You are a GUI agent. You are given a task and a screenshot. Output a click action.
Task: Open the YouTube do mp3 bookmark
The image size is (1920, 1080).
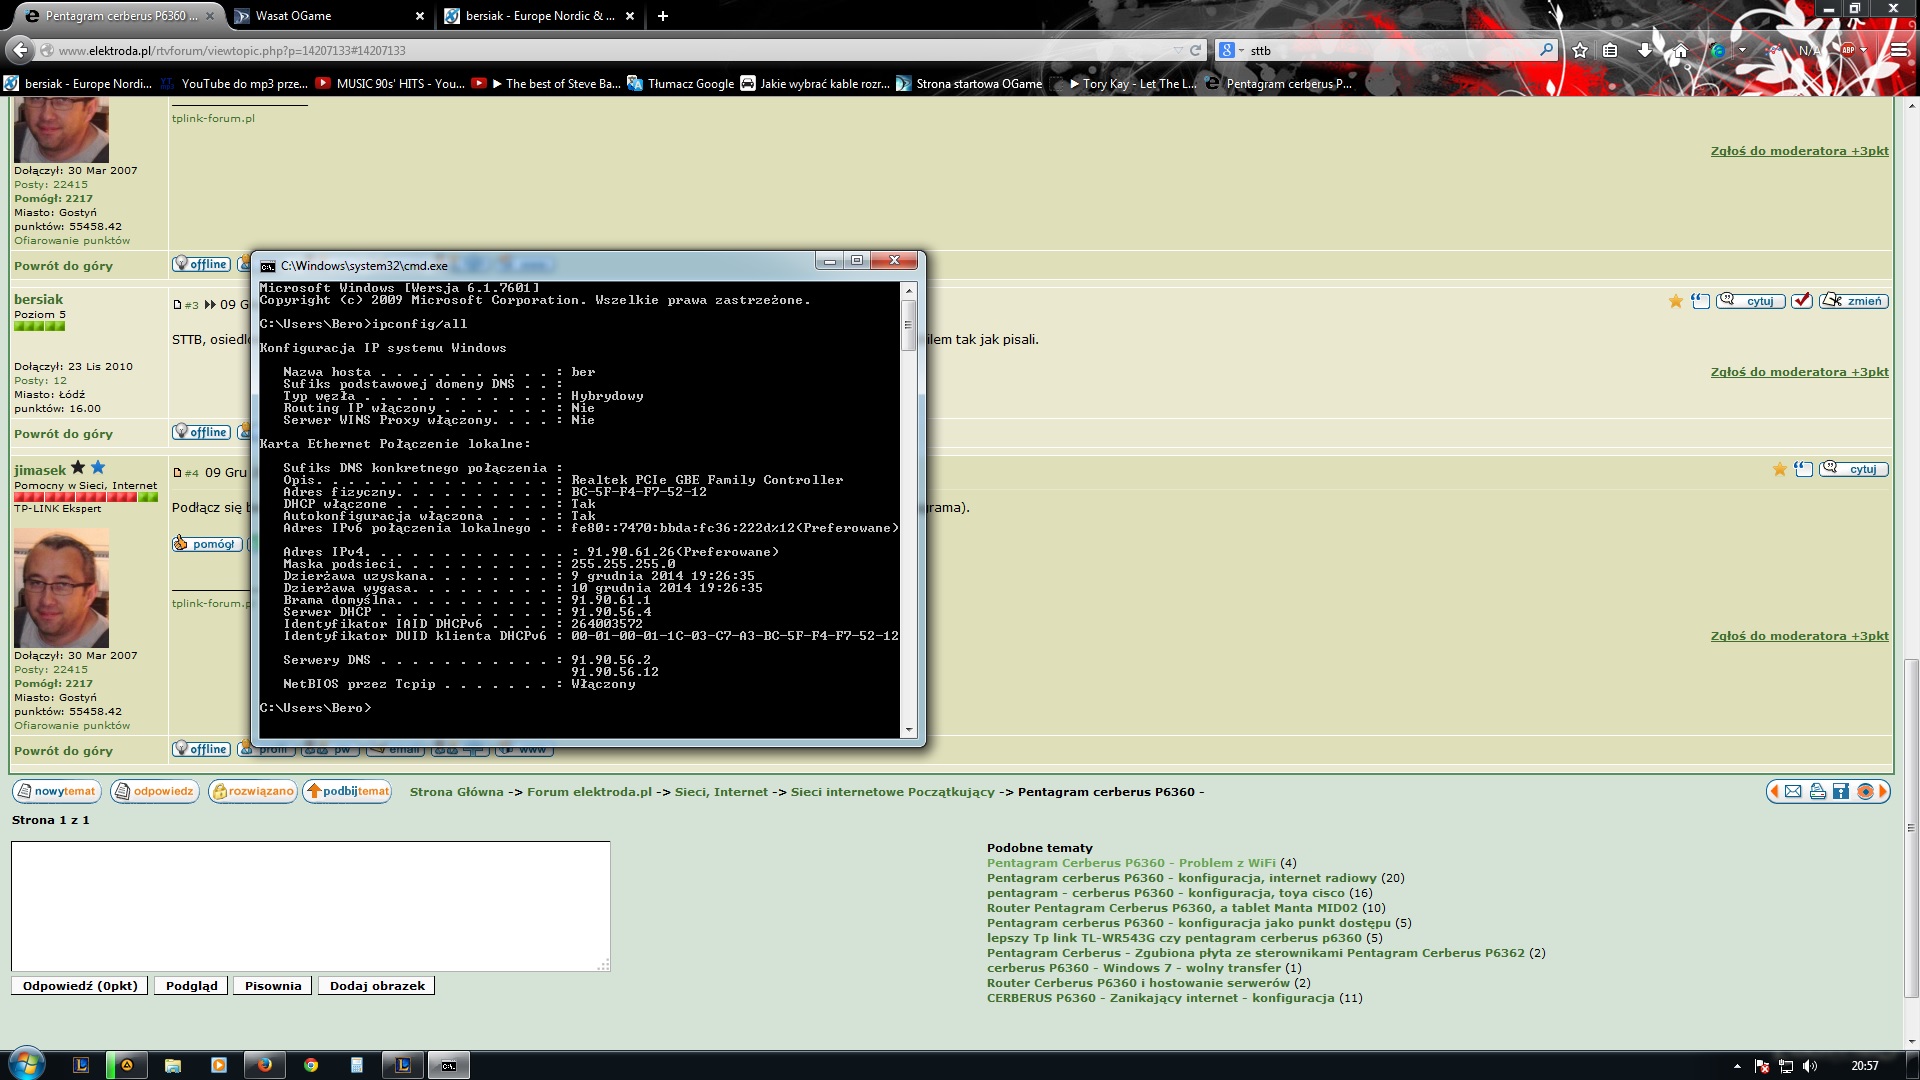point(234,84)
